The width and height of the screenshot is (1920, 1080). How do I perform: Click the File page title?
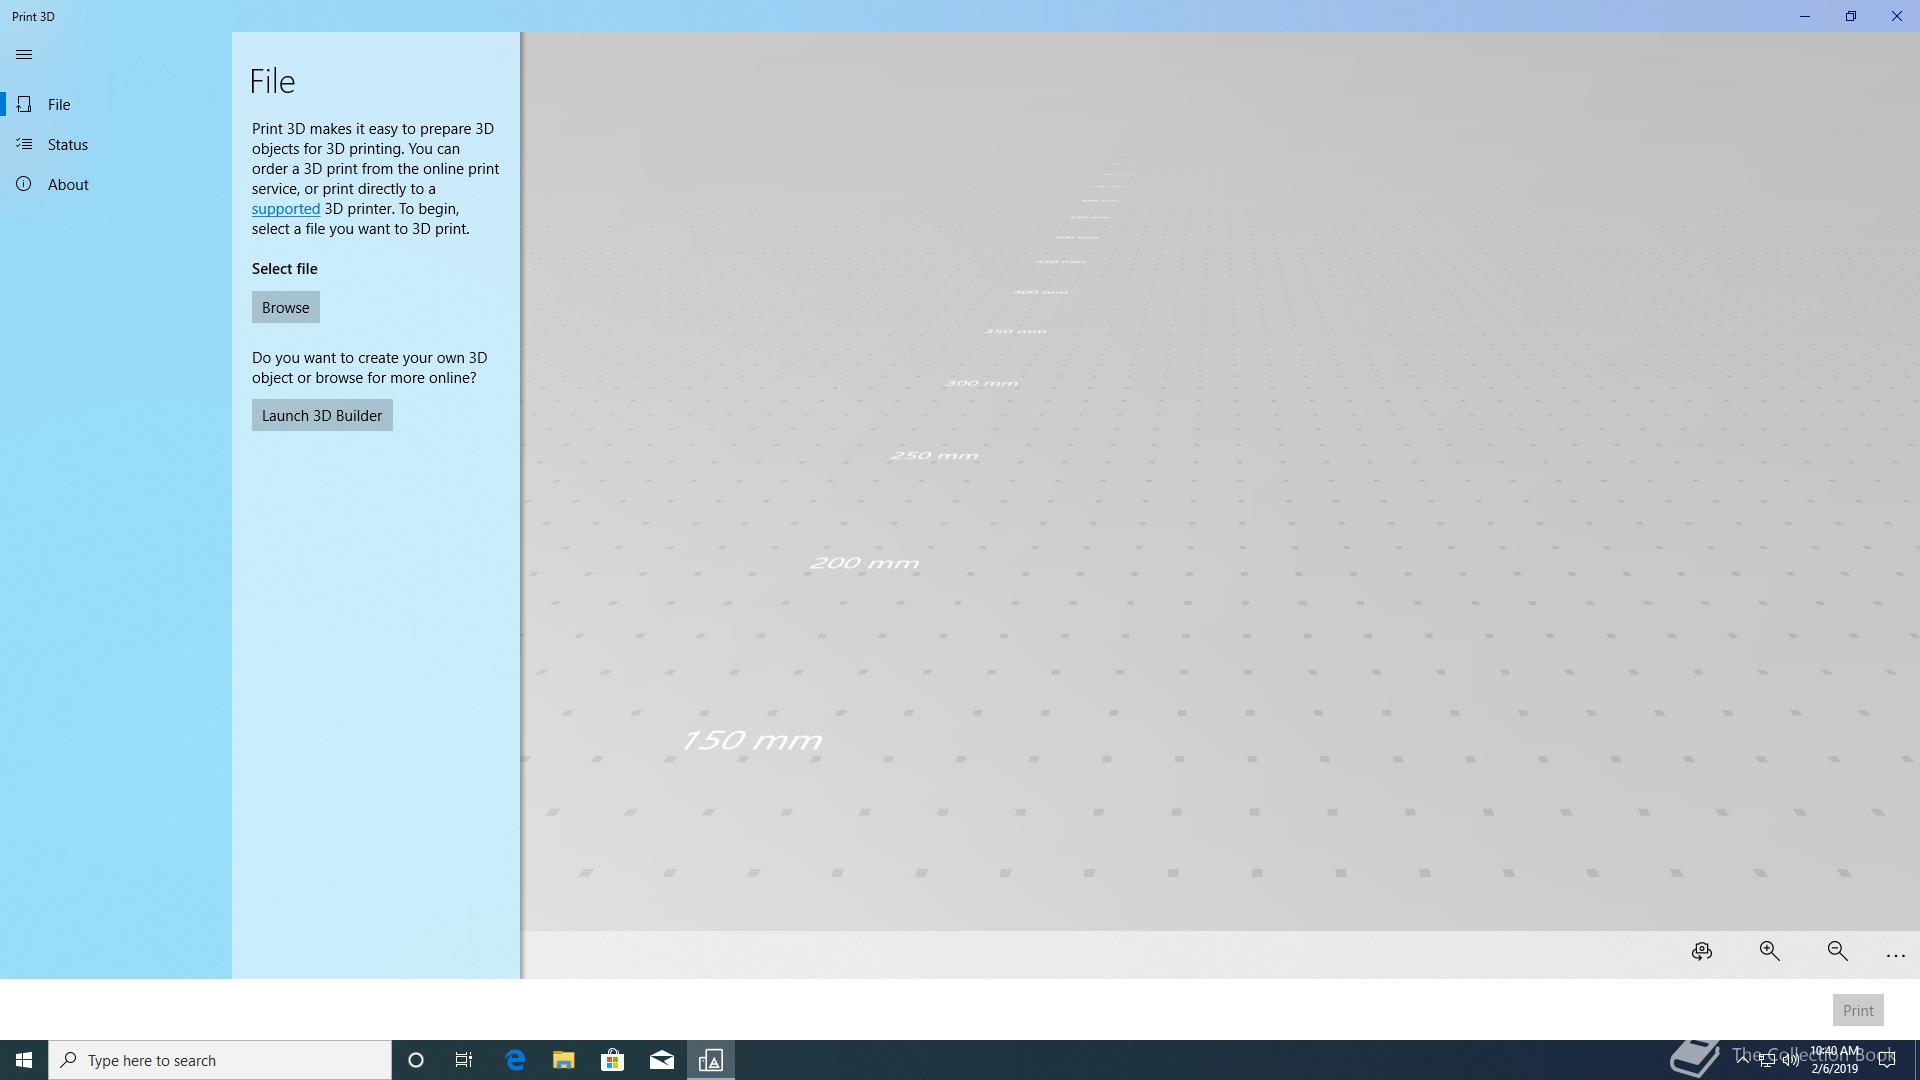click(x=273, y=81)
